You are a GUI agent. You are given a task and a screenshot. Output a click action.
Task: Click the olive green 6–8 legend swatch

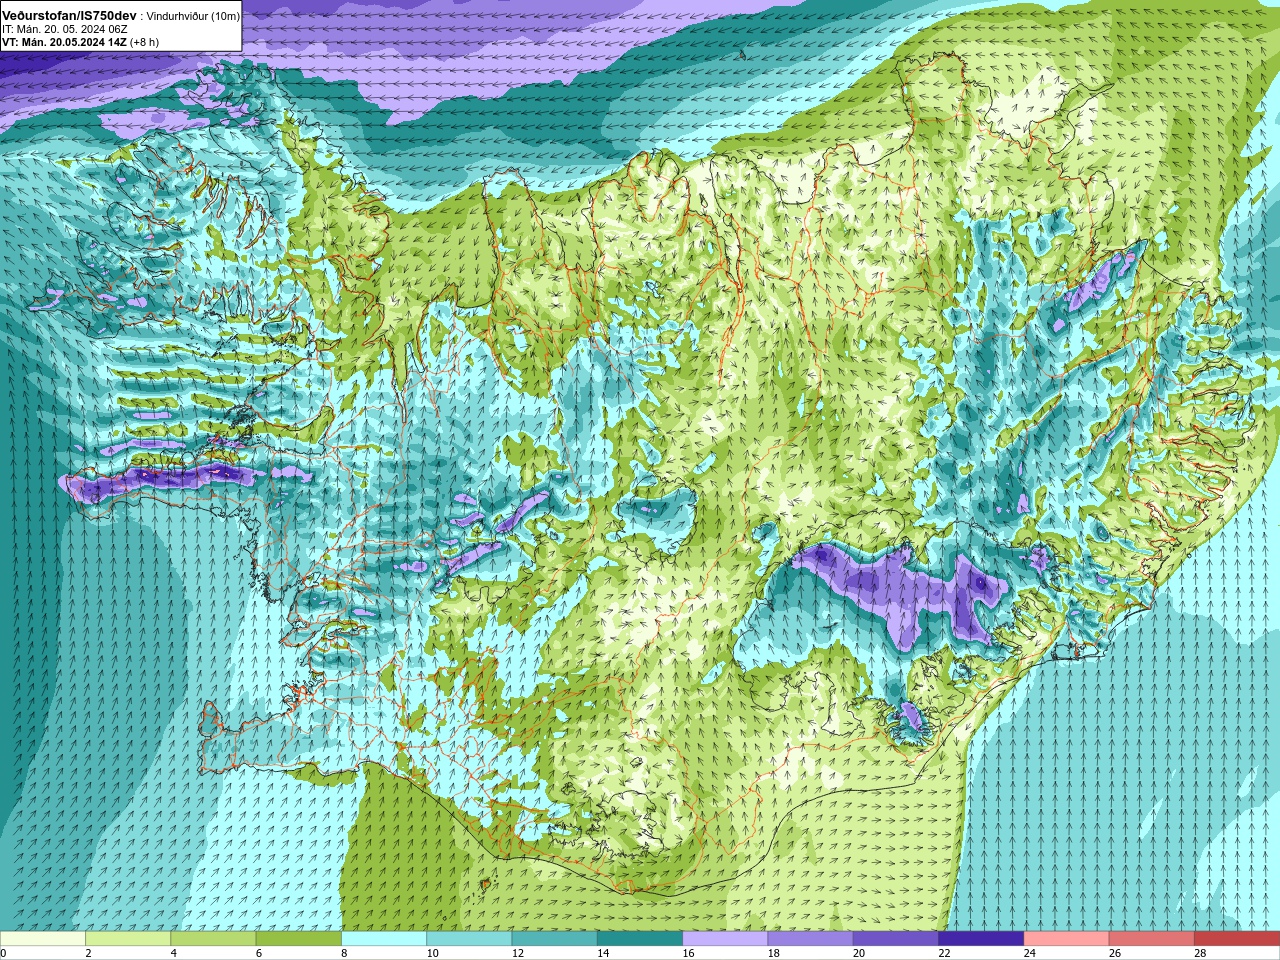(x=299, y=939)
